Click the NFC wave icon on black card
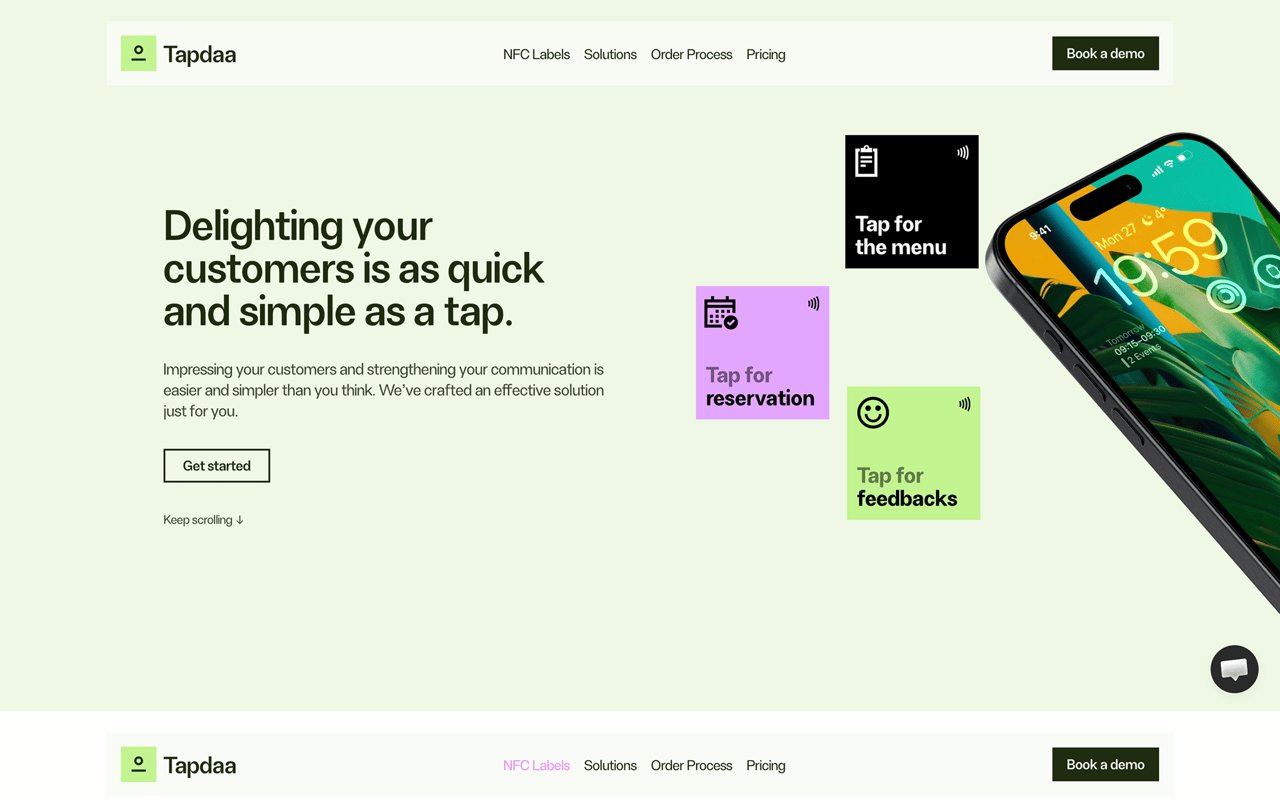Screen dimensions: 1280x800 pyautogui.click(x=963, y=153)
